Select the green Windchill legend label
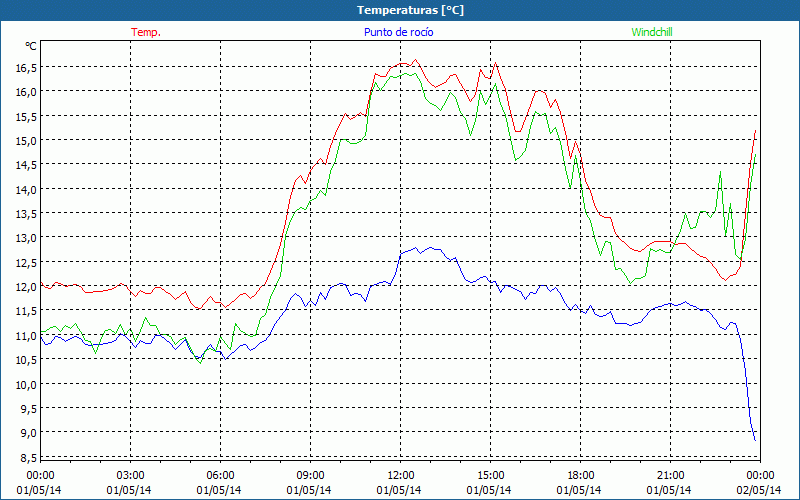This screenshot has width=800, height=500. 652,32
